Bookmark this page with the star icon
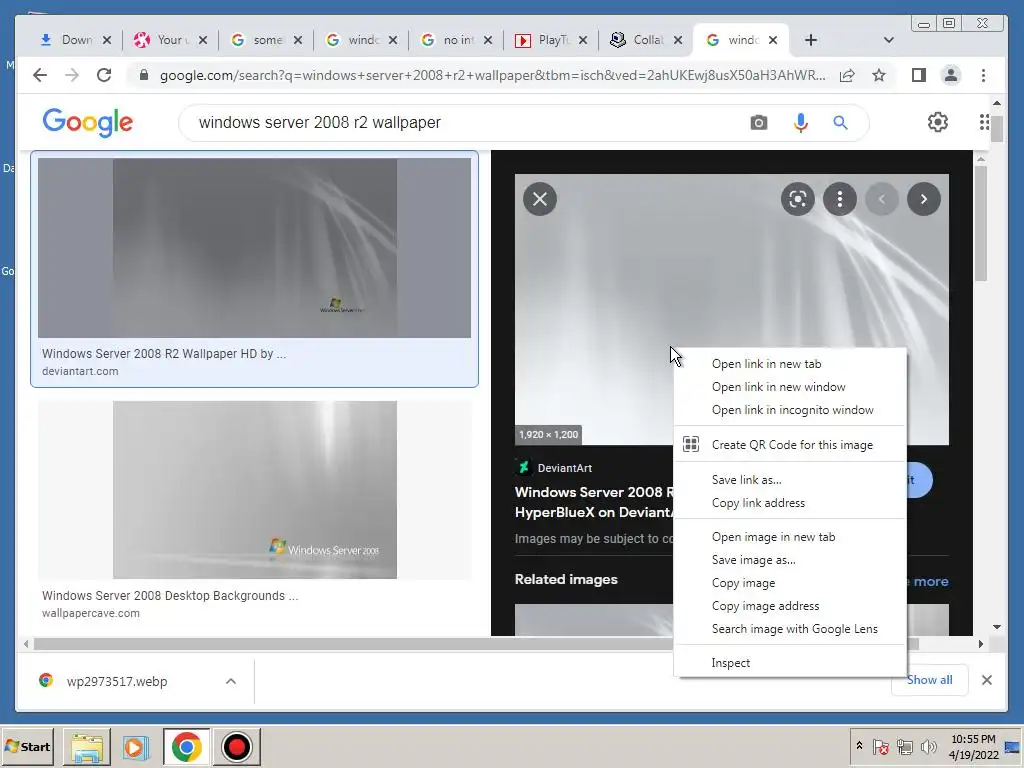The height and width of the screenshot is (768, 1024). (x=879, y=75)
